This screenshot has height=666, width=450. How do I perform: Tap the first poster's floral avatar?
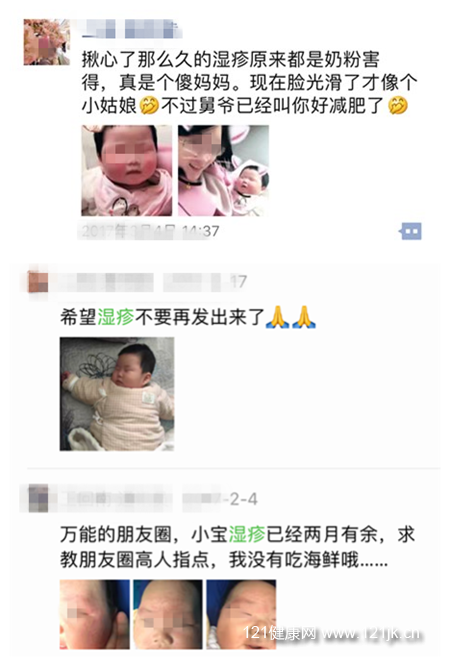[x=47, y=42]
